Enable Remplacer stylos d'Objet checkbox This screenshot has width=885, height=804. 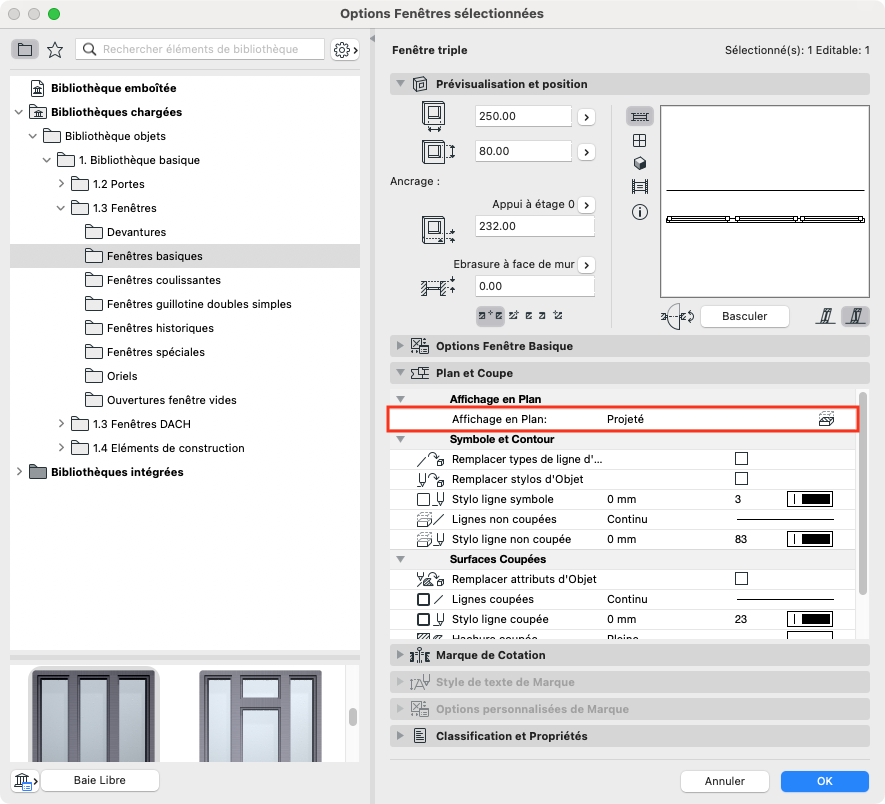741,479
